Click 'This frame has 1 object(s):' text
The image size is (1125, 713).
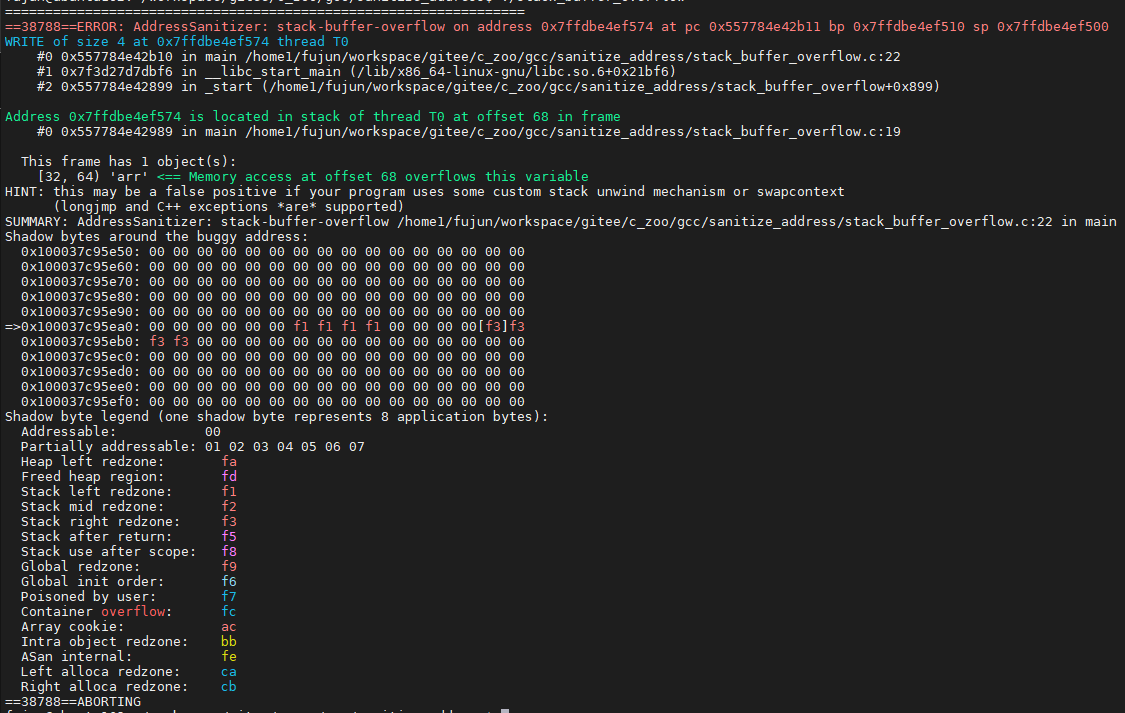[128, 161]
